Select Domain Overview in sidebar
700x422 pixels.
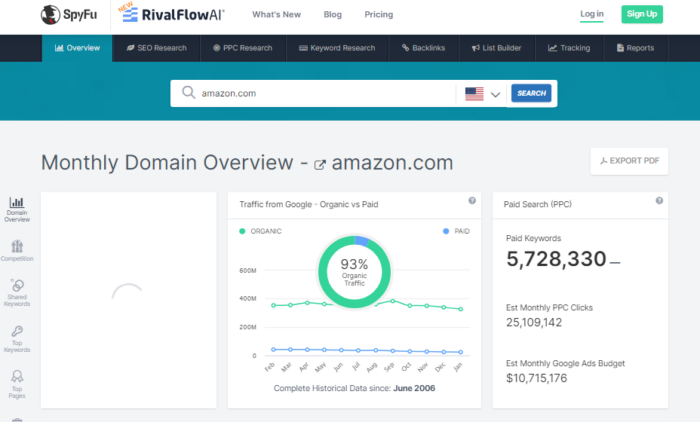[x=17, y=209]
